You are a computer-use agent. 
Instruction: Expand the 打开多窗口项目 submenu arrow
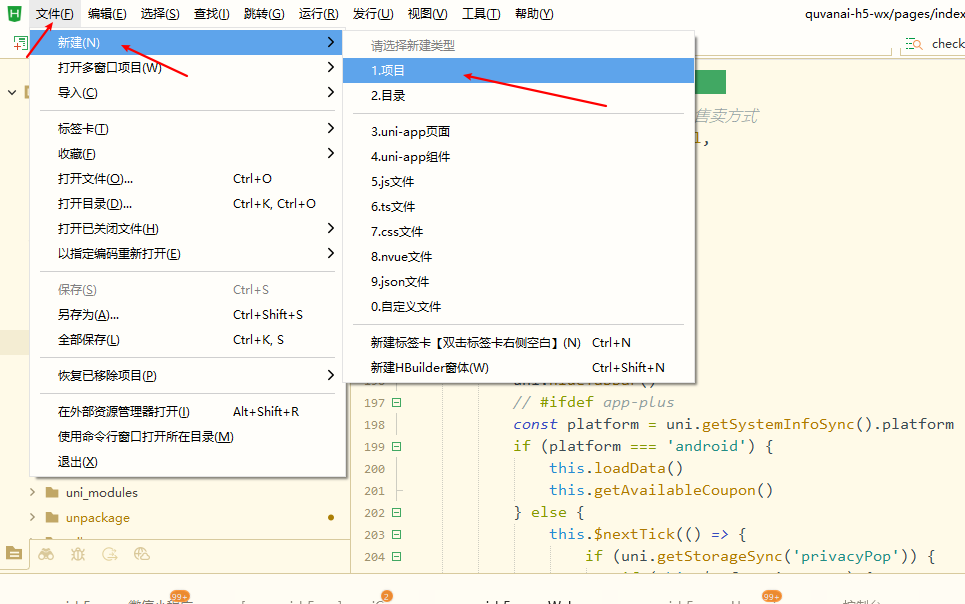coord(330,67)
